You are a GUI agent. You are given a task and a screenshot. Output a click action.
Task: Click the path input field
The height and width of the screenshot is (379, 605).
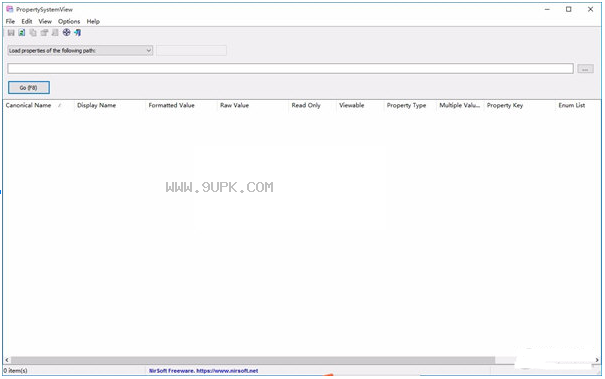coord(290,69)
